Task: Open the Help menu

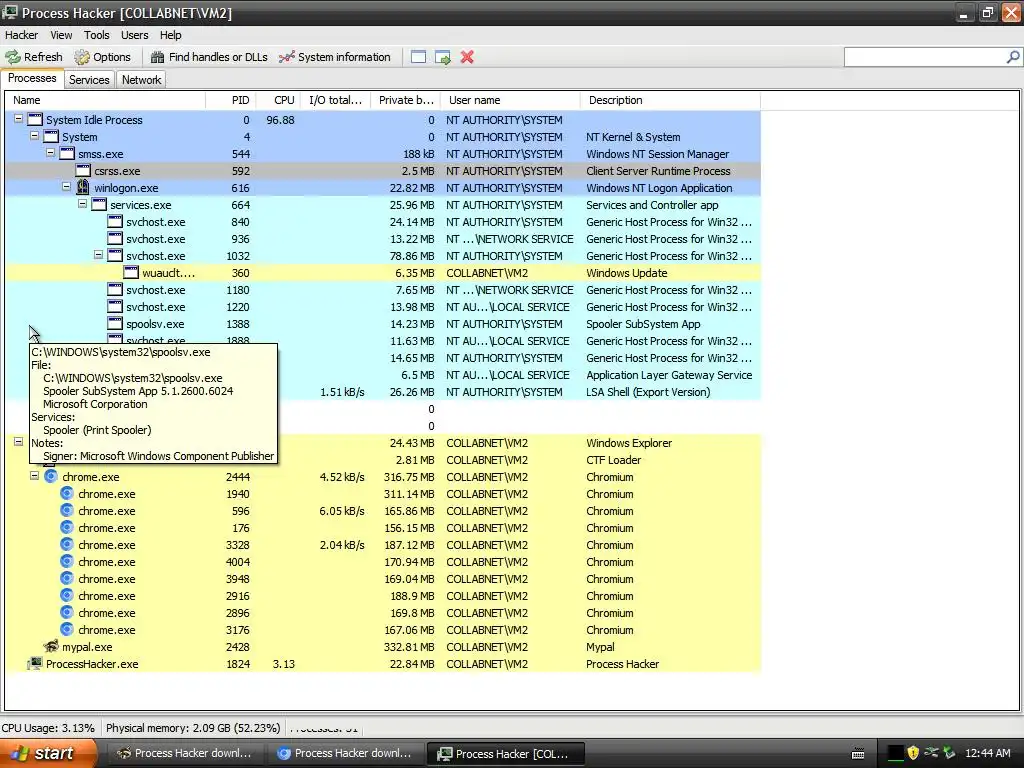Action: click(x=170, y=35)
